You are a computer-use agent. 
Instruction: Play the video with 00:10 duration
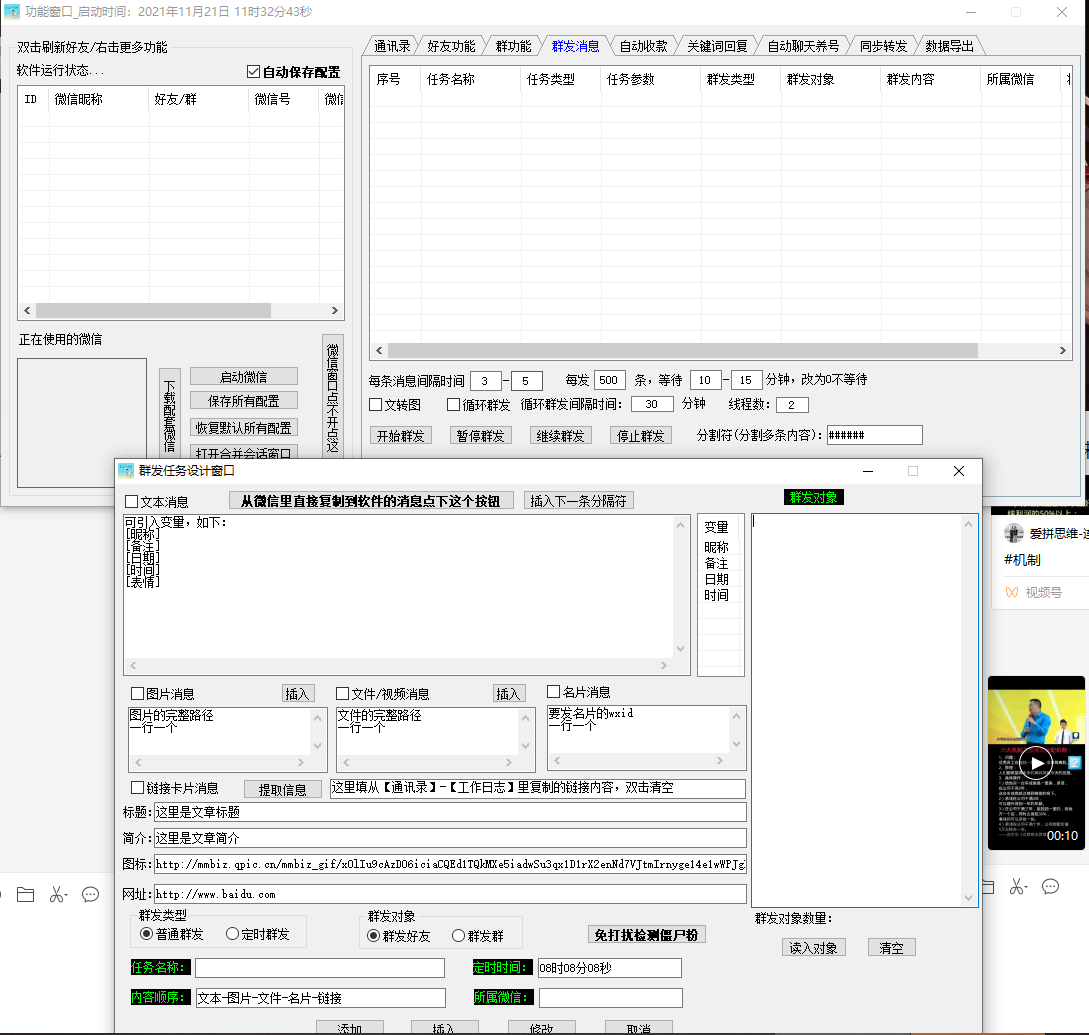(x=1035, y=762)
